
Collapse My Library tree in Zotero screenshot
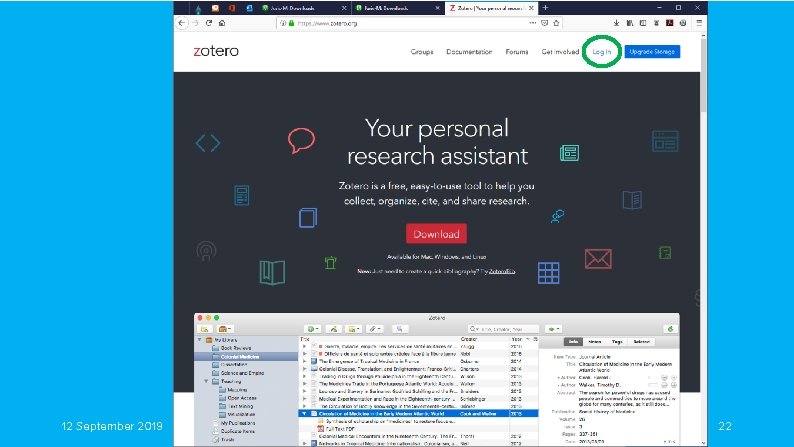[x=200, y=340]
